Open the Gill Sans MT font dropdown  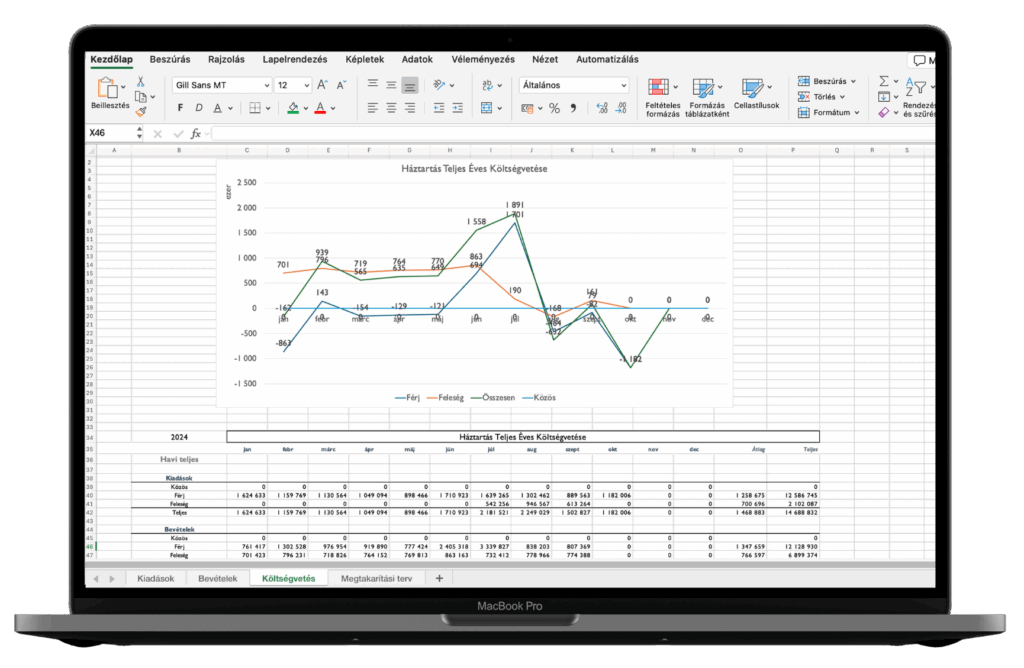pyautogui.click(x=221, y=86)
